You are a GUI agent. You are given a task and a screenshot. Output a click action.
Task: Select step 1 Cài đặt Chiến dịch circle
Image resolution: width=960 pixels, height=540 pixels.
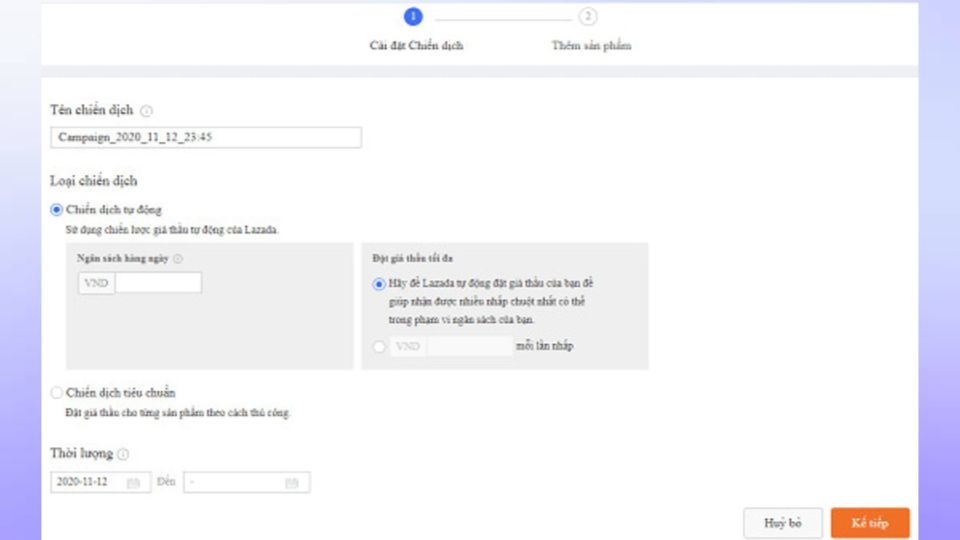pos(413,17)
